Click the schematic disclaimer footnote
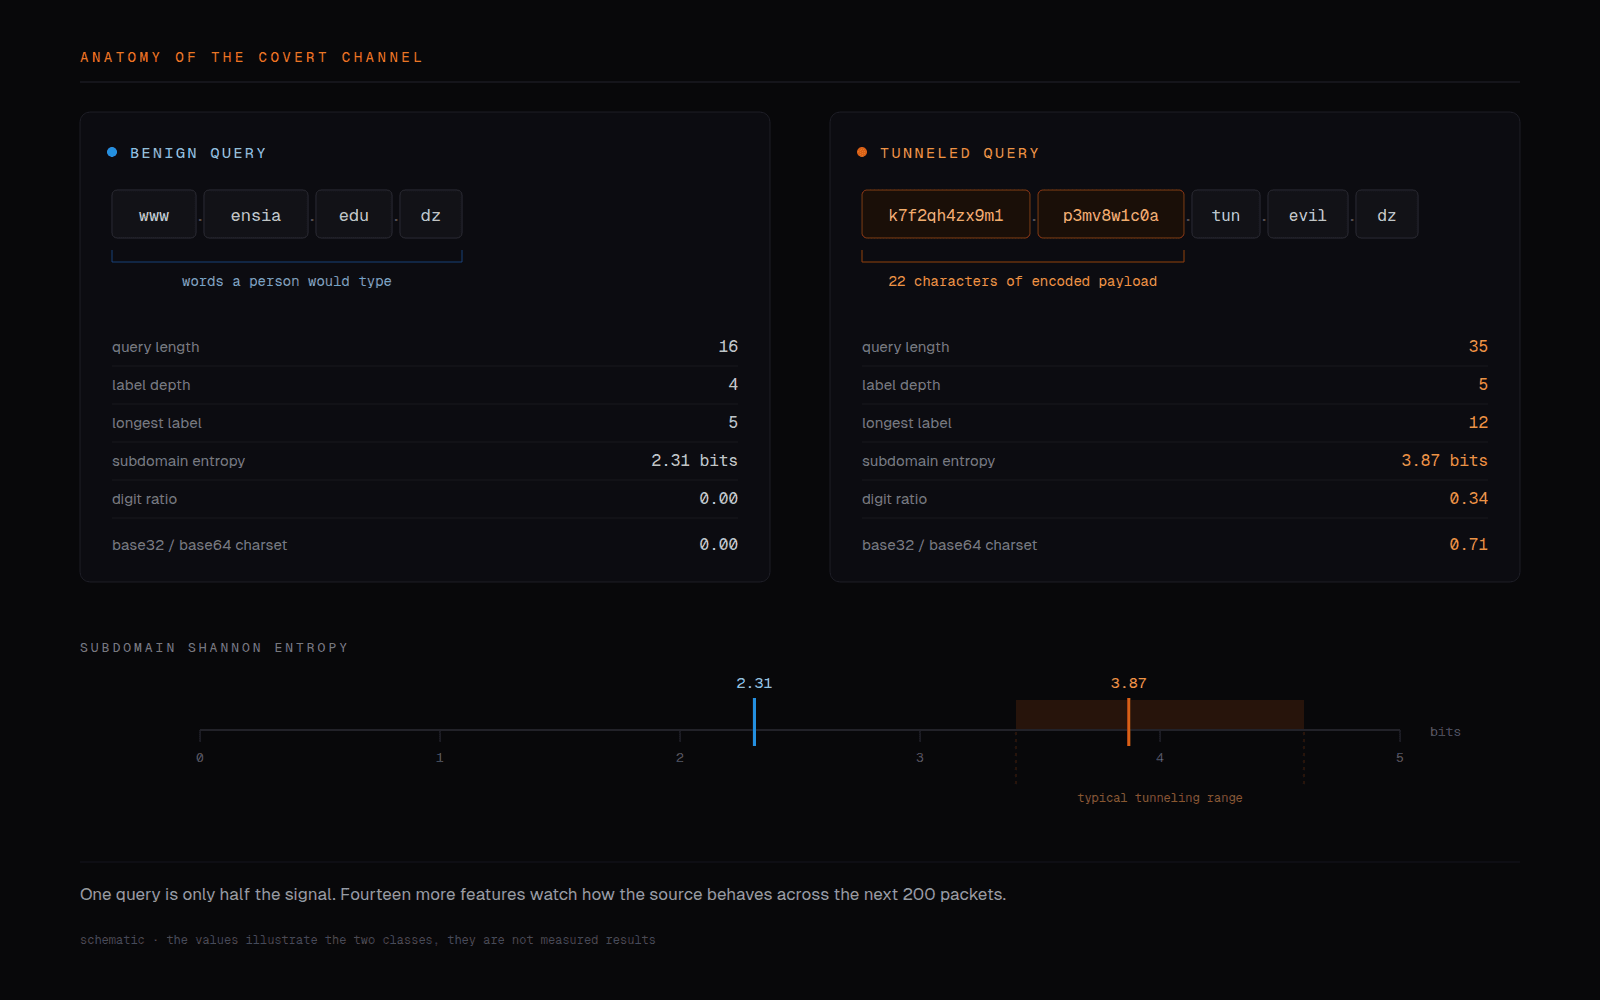 [368, 940]
